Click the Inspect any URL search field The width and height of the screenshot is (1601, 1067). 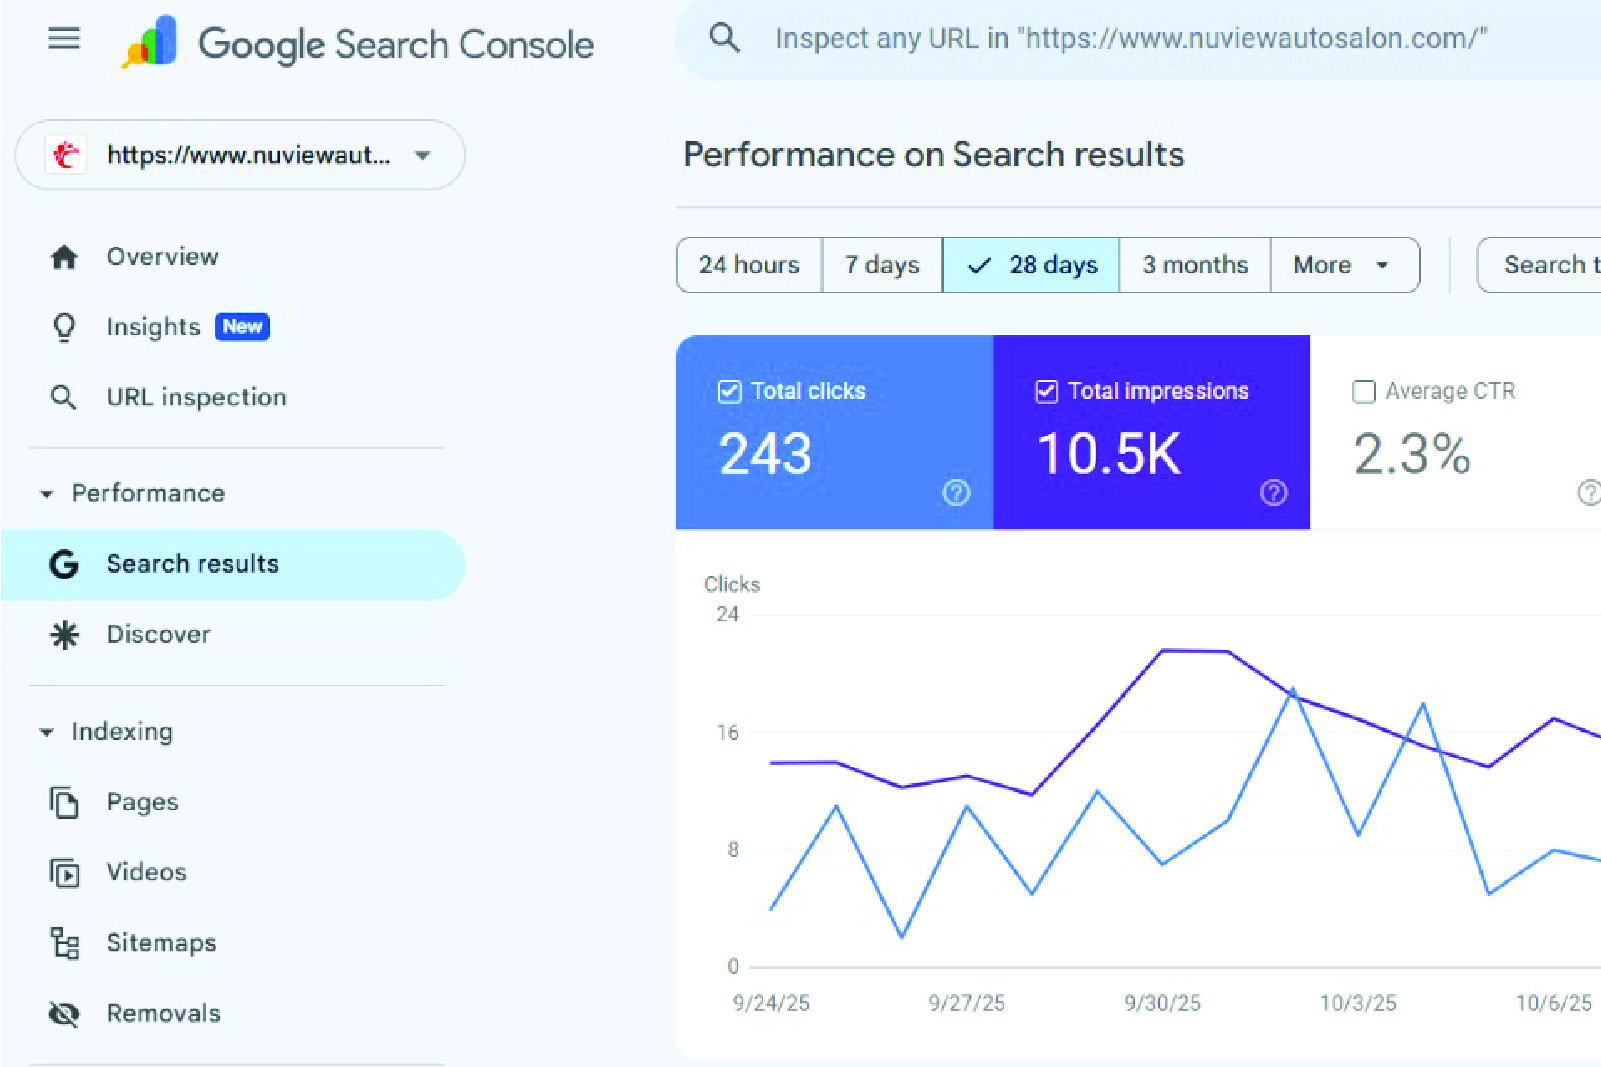1139,39
